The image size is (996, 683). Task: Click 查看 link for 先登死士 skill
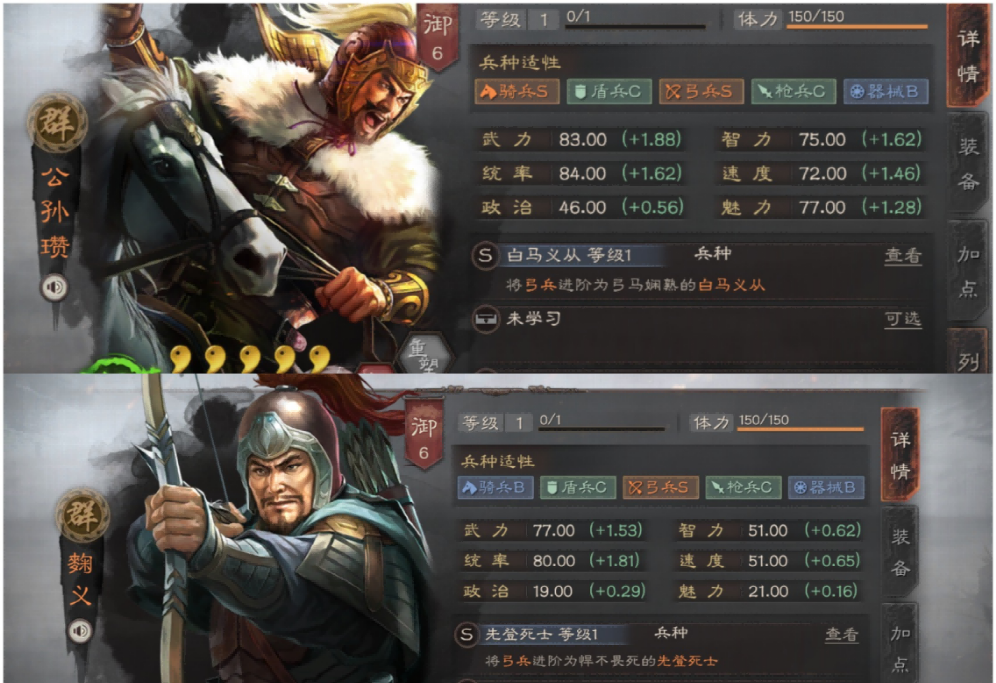point(842,634)
